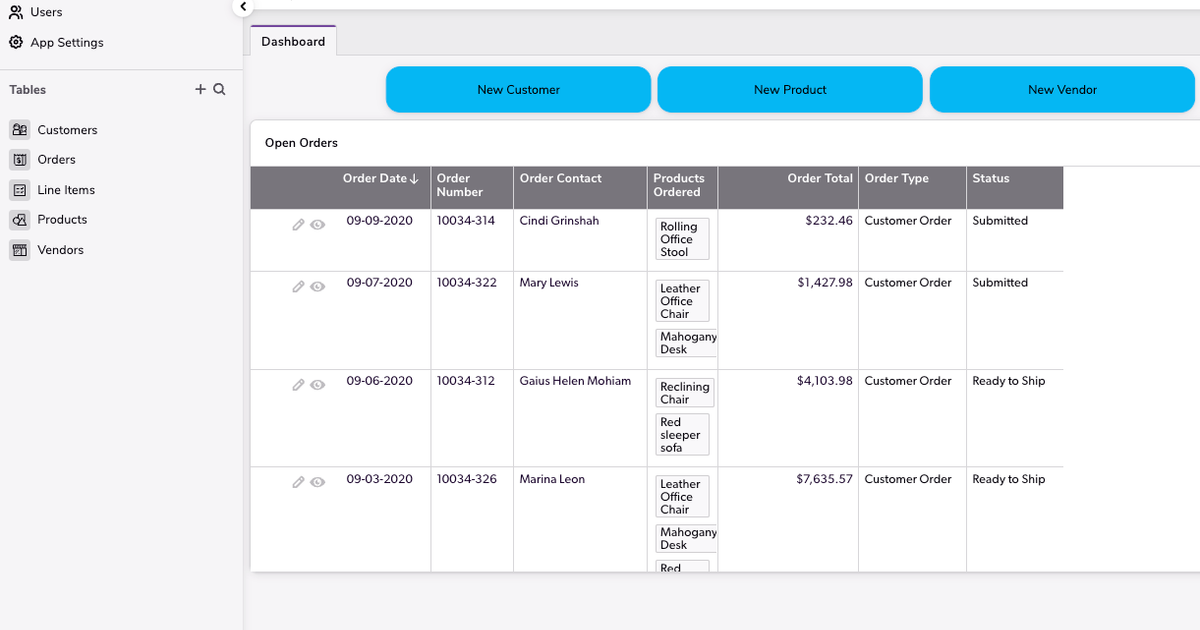Click the Orders table icon

tap(20, 160)
